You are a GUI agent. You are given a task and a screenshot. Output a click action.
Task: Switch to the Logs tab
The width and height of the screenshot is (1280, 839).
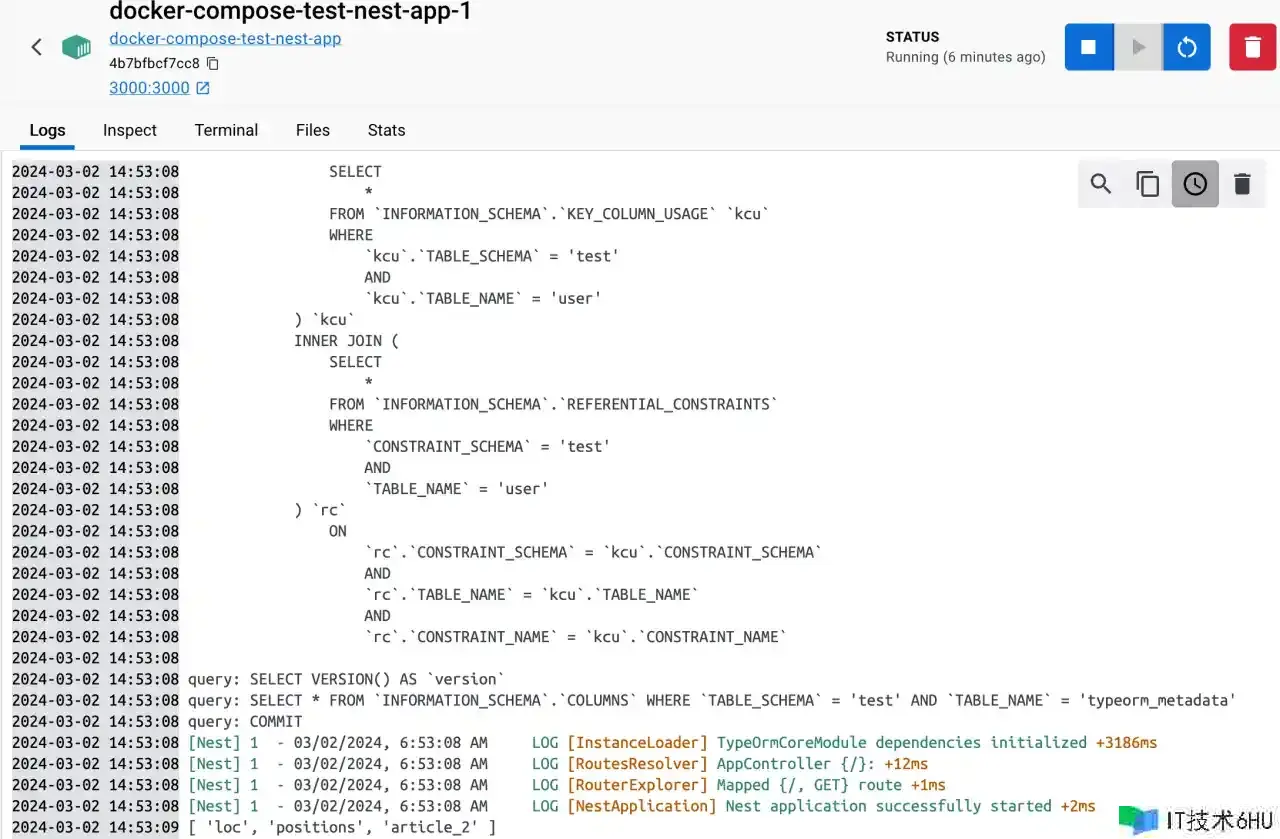(x=47, y=130)
